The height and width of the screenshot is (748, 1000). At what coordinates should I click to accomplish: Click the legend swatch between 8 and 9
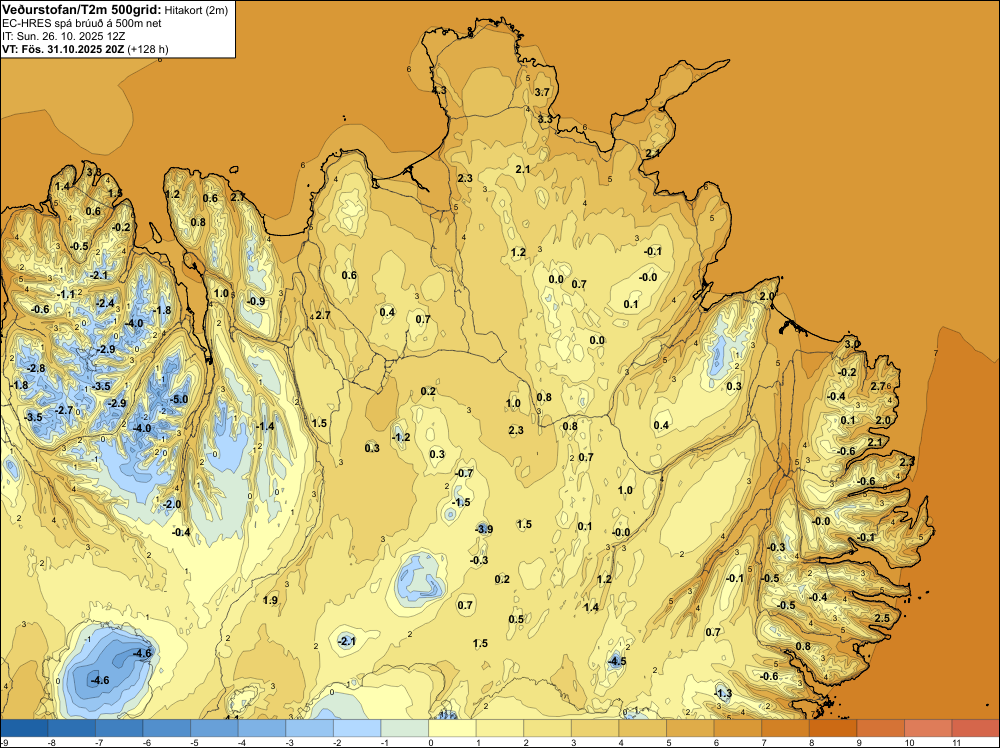(833, 728)
